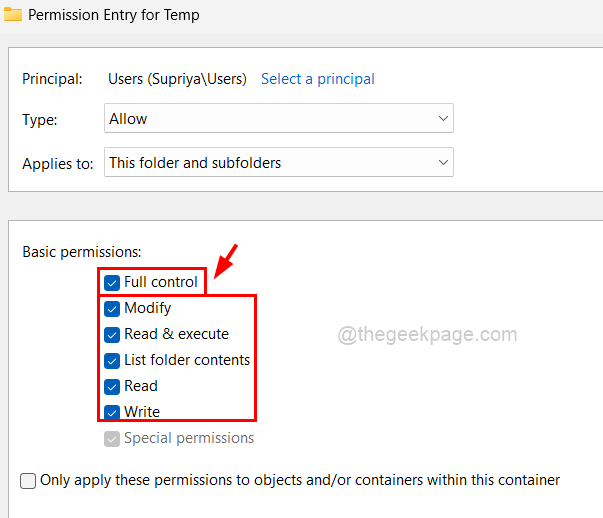Enable Only apply these permissions to objects checkbox
Viewport: 603px width, 518px height.
[28, 481]
